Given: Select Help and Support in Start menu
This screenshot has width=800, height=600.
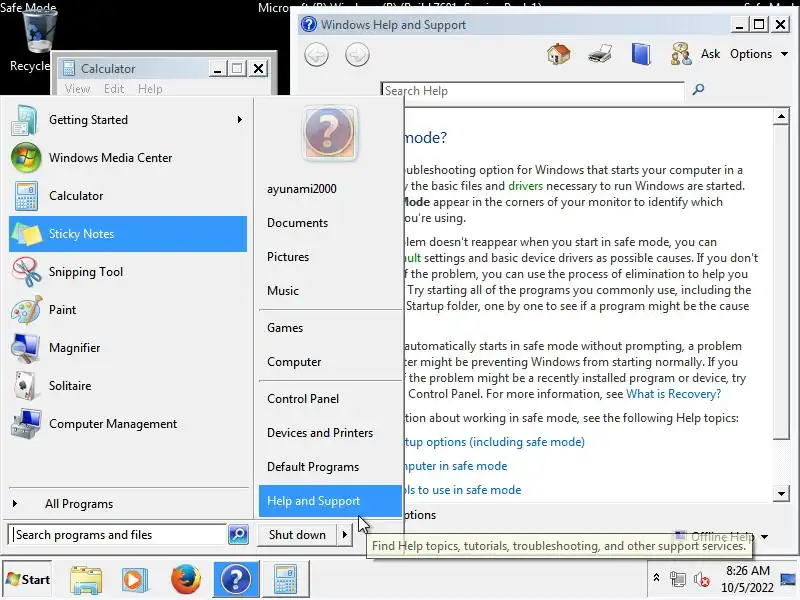Looking at the screenshot, I should pyautogui.click(x=330, y=501).
